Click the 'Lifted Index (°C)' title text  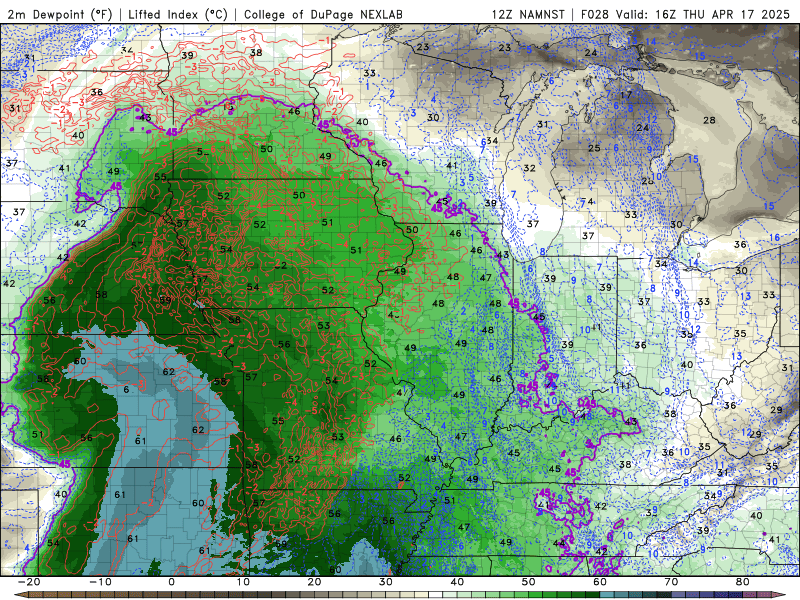pyautogui.click(x=178, y=14)
